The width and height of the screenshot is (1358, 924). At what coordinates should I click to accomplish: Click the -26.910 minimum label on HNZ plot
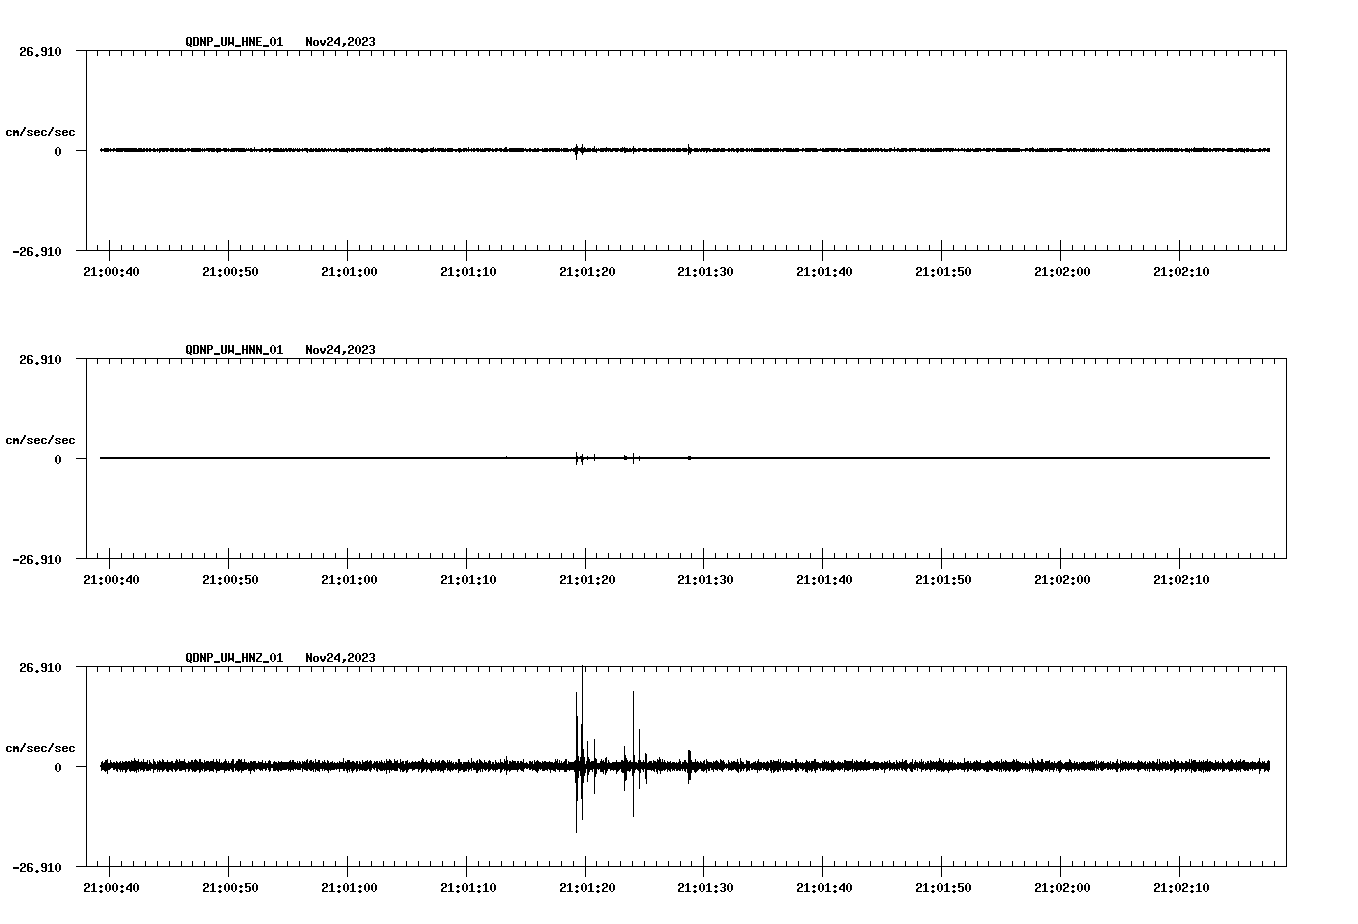[37, 868]
